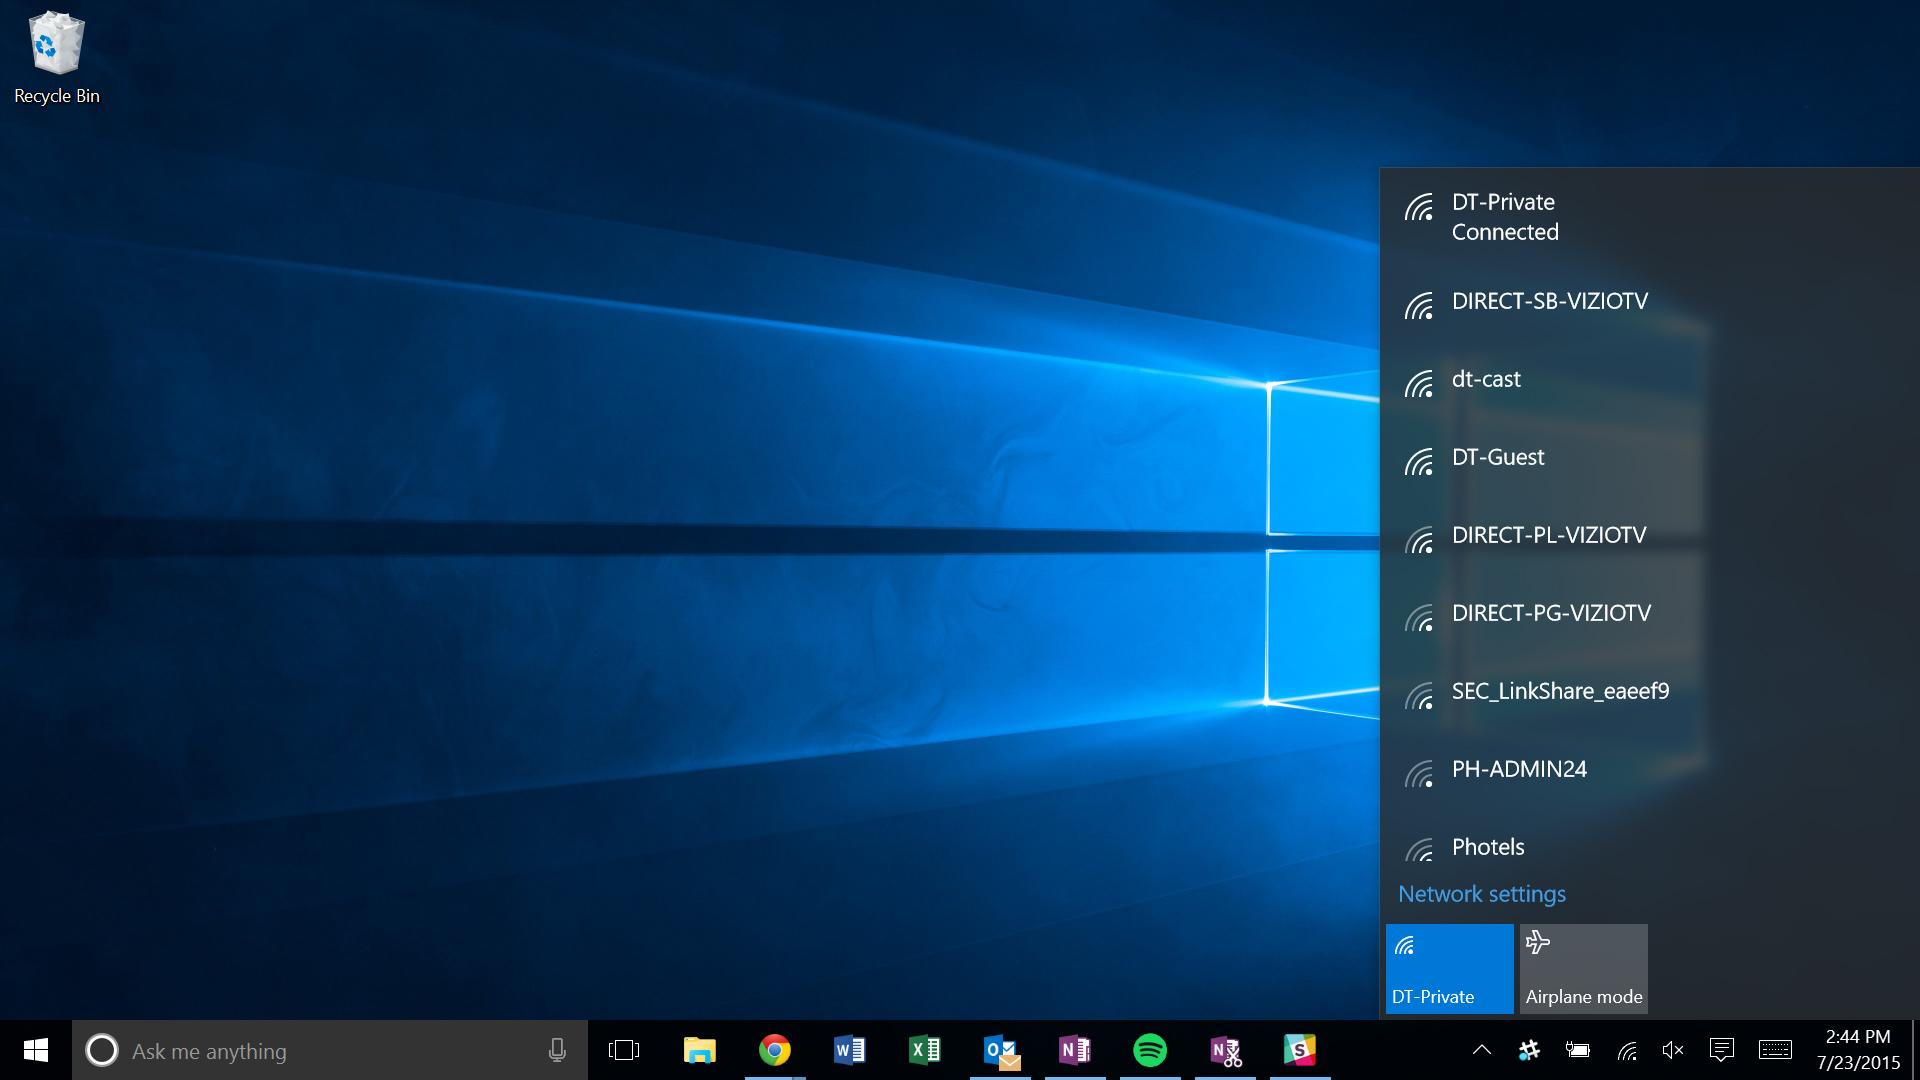The image size is (1920, 1080).
Task: Select the DIRECT-PG-VIZIOTV network
Action: pos(1649,613)
